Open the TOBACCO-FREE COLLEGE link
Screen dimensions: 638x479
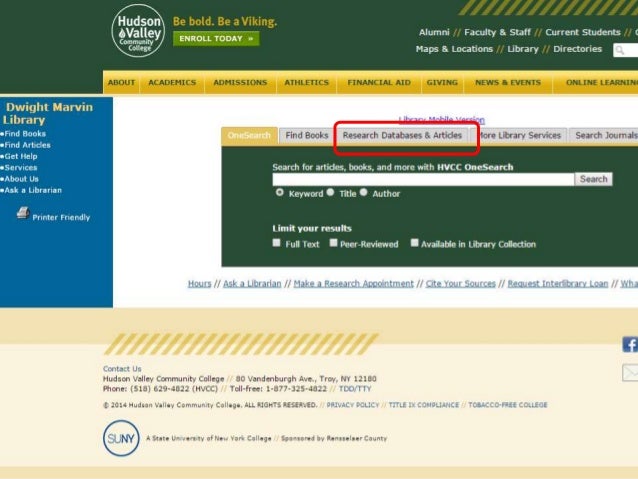pyautogui.click(x=508, y=405)
